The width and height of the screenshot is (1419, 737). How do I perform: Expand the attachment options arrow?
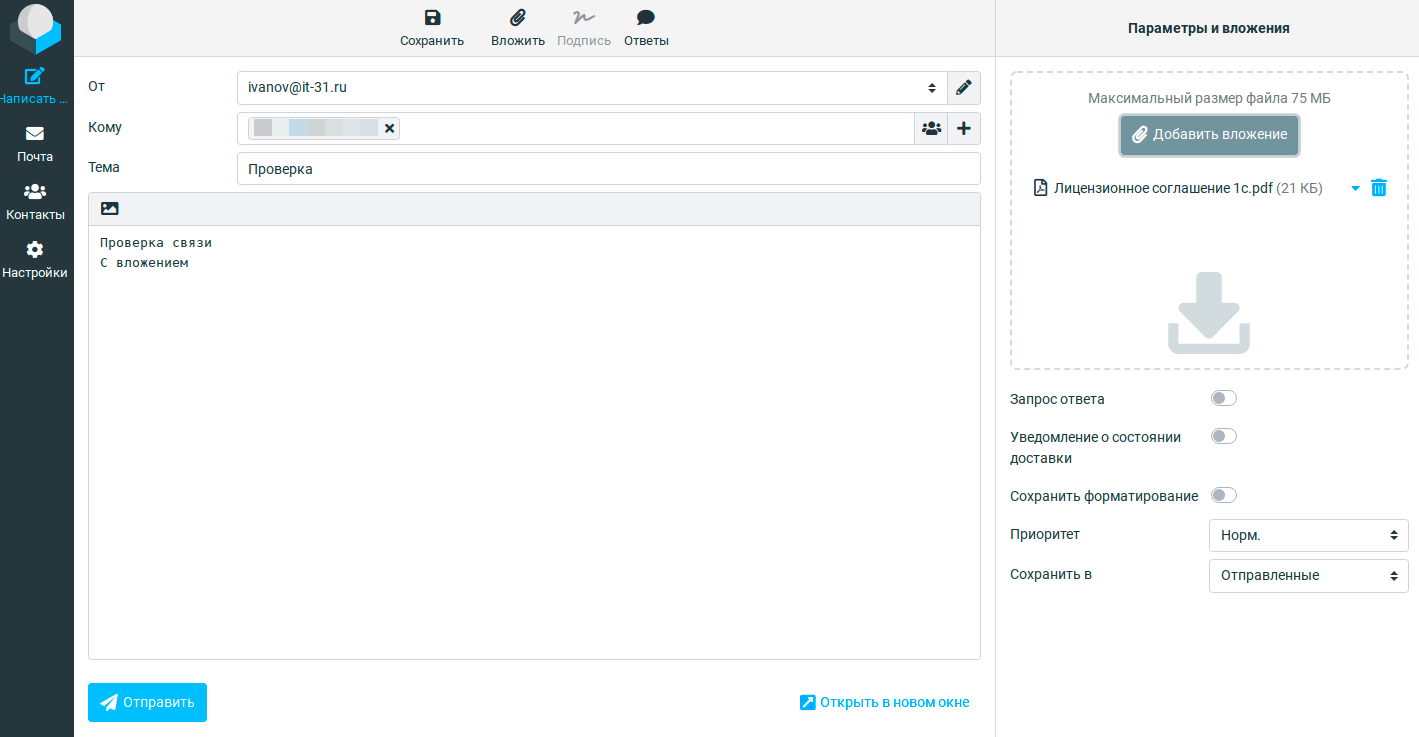pos(1356,188)
